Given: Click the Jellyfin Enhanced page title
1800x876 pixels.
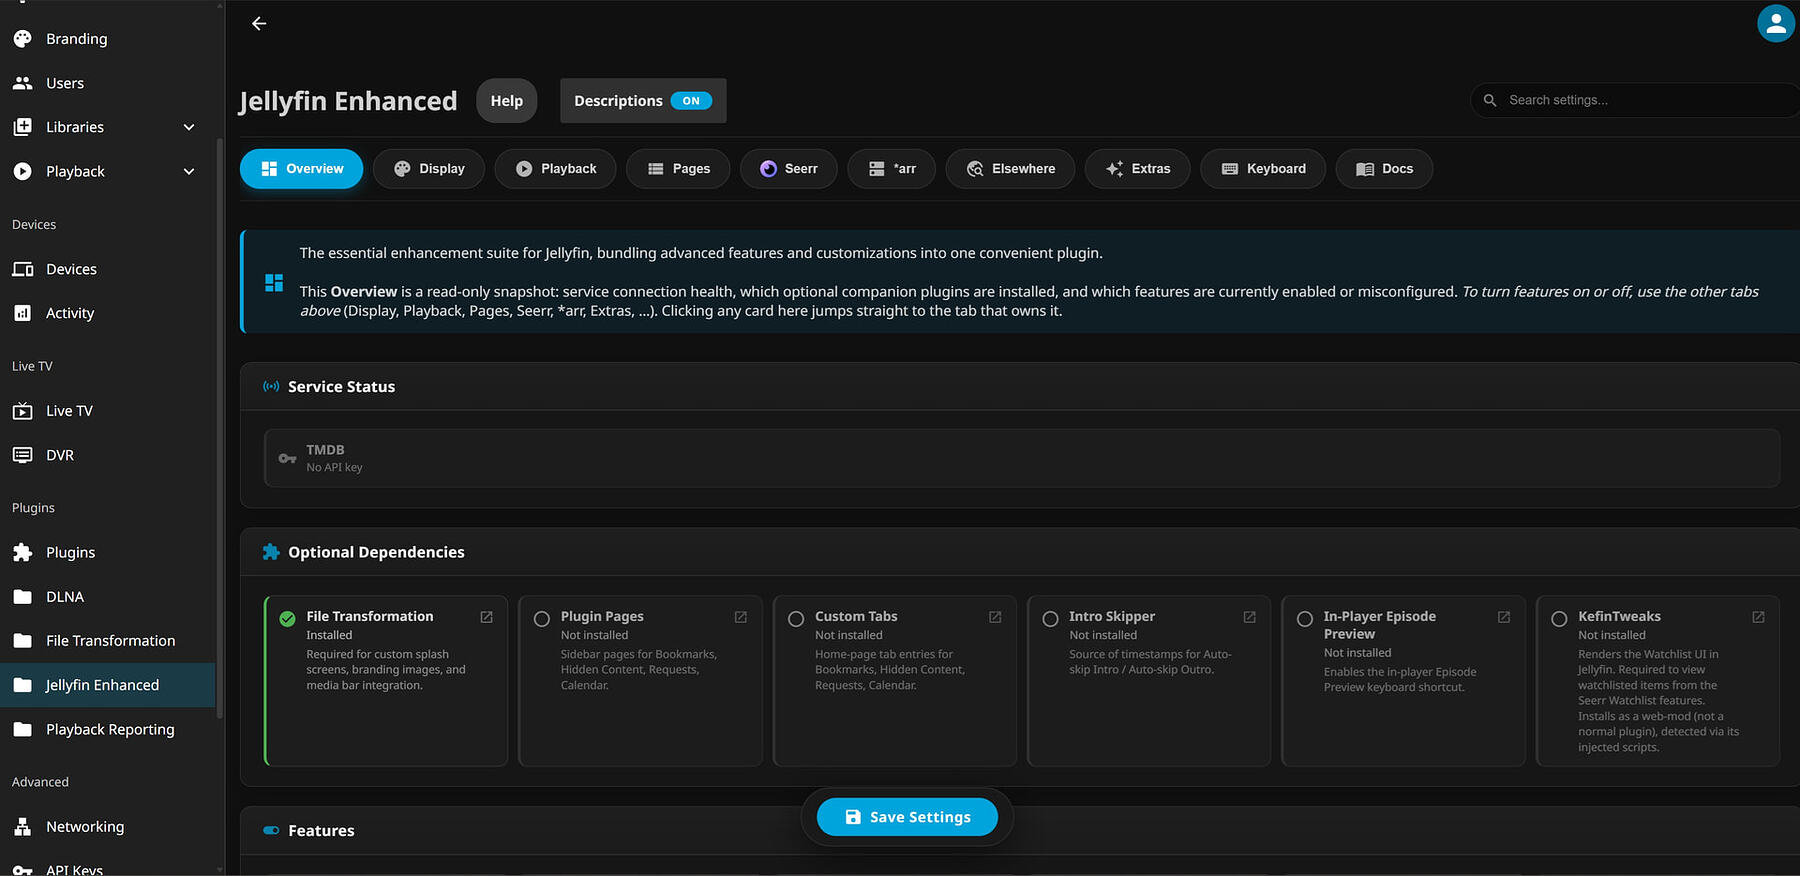Looking at the screenshot, I should (x=348, y=101).
